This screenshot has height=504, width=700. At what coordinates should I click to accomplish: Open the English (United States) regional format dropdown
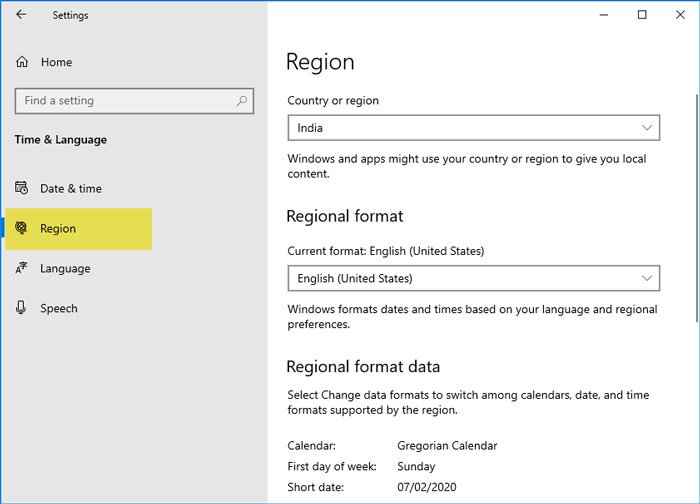tap(473, 278)
